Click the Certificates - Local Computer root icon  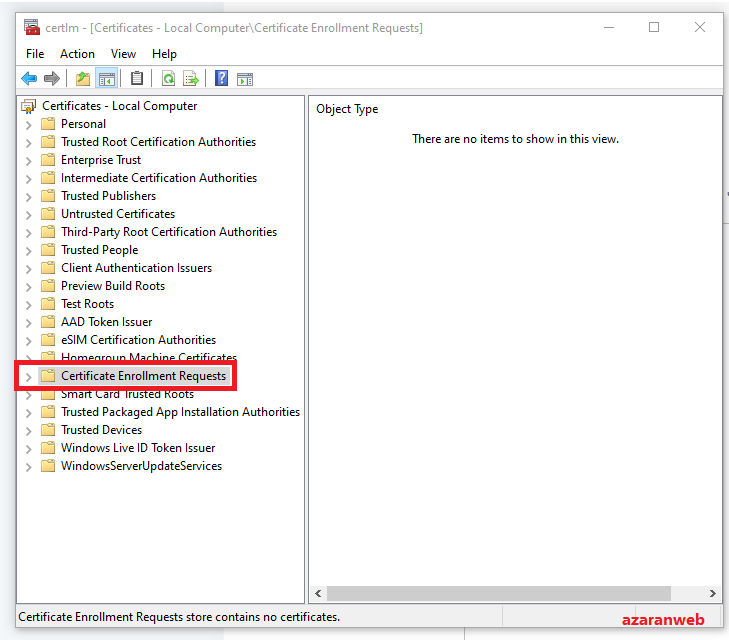pos(28,106)
